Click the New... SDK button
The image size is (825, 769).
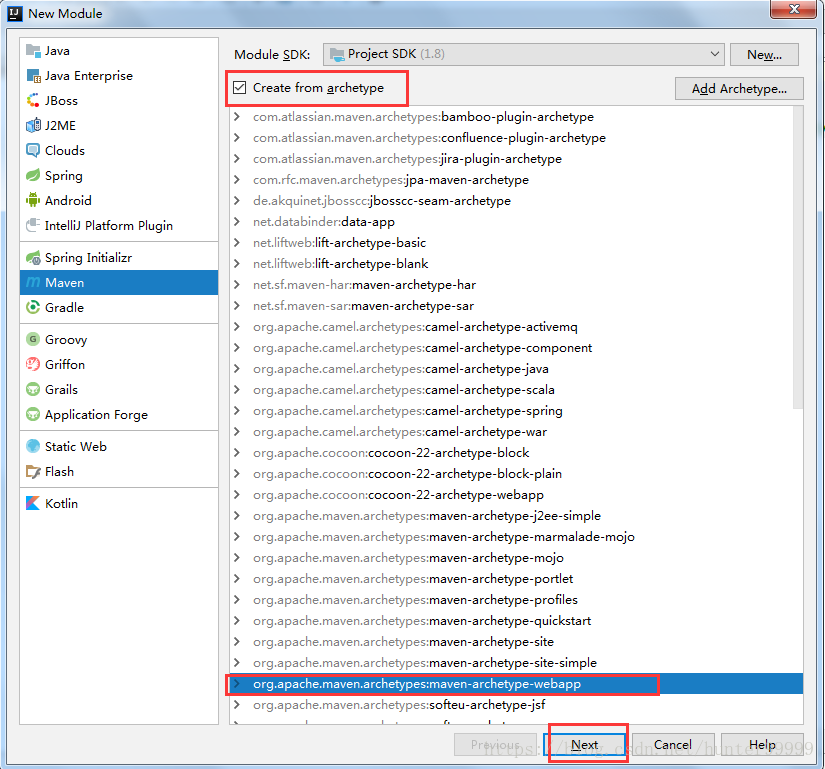764,55
